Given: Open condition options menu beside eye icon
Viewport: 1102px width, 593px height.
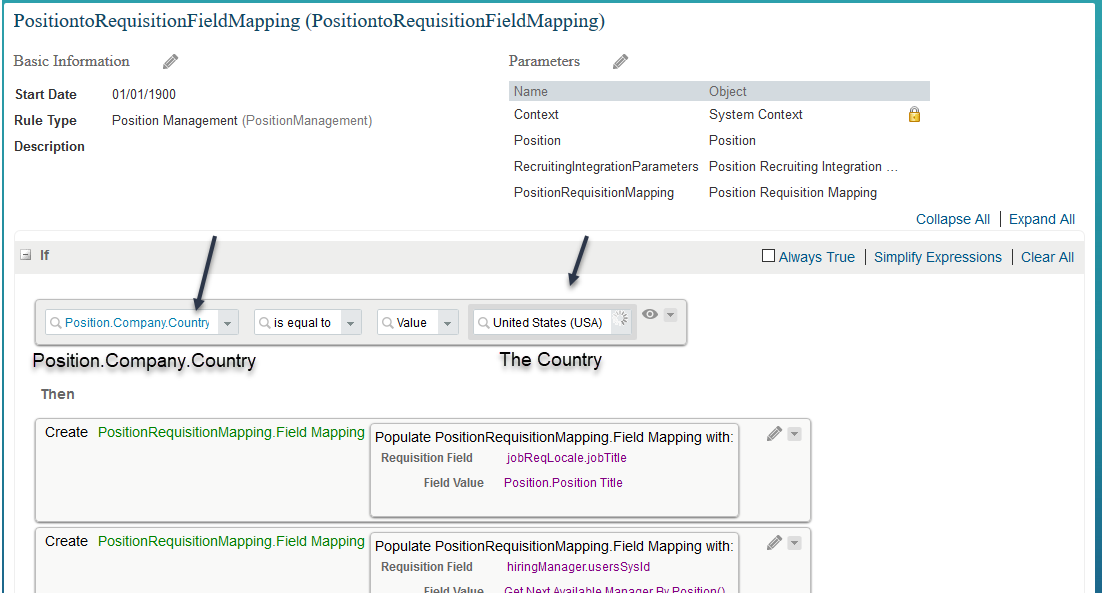Looking at the screenshot, I should pos(670,315).
